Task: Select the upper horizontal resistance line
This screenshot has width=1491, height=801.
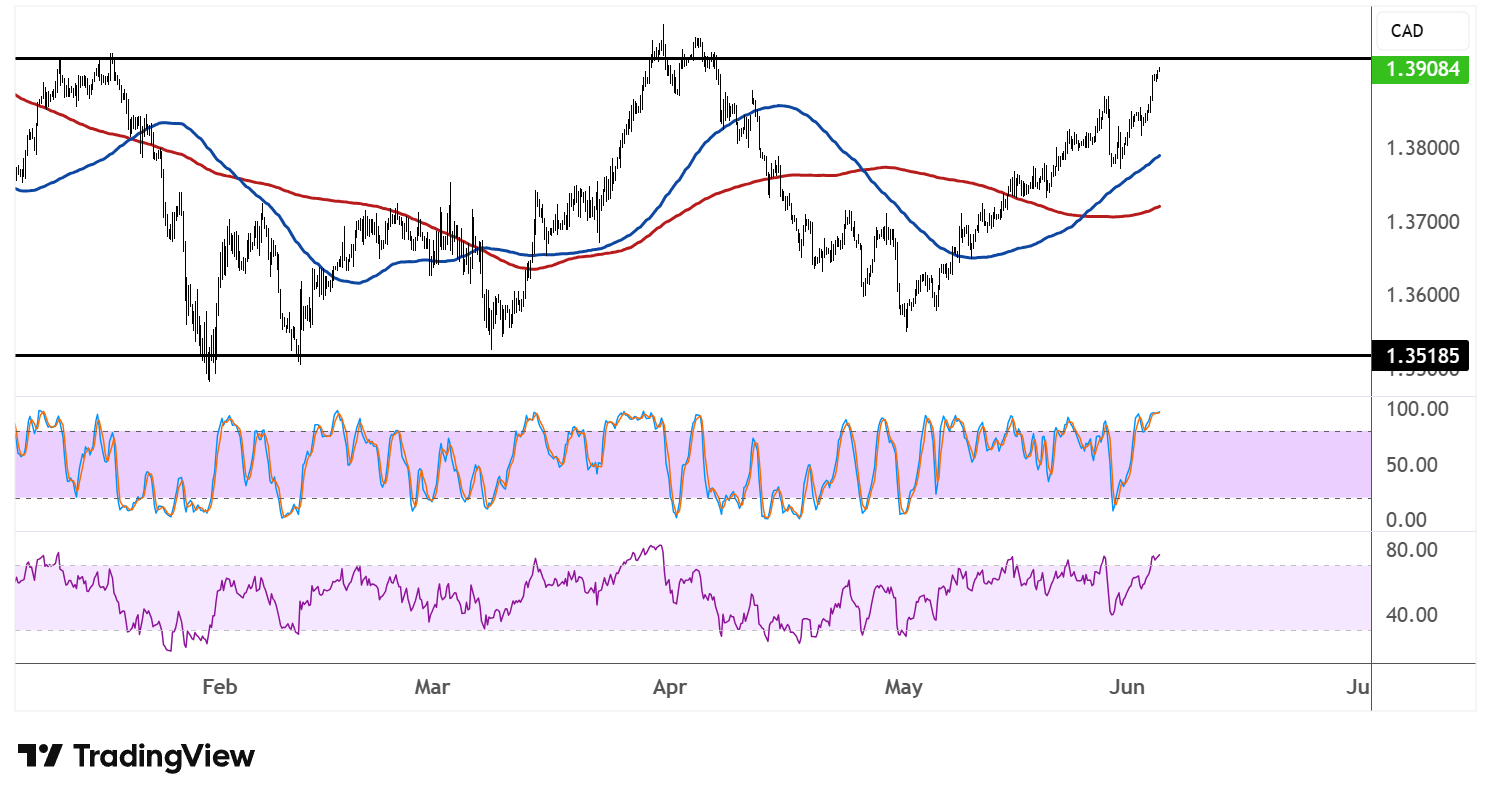Action: coord(692,58)
